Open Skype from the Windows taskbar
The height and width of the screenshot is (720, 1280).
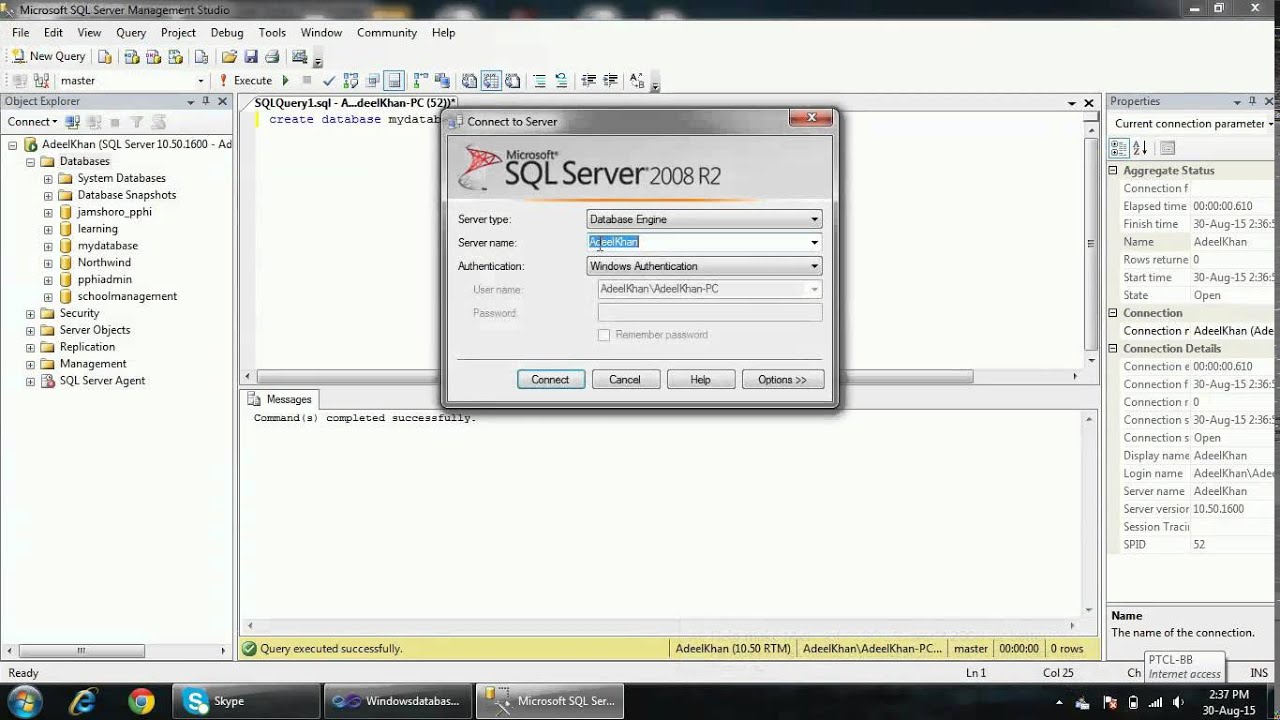click(246, 701)
